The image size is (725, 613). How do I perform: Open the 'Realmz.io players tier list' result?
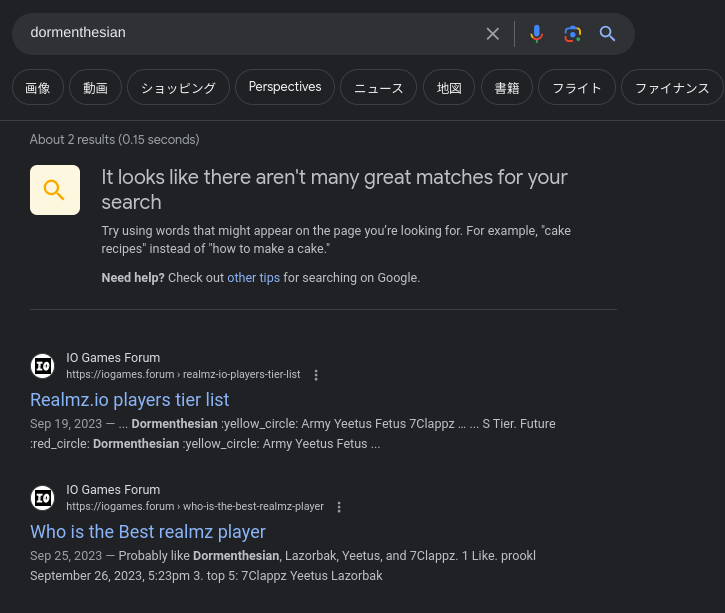point(130,400)
